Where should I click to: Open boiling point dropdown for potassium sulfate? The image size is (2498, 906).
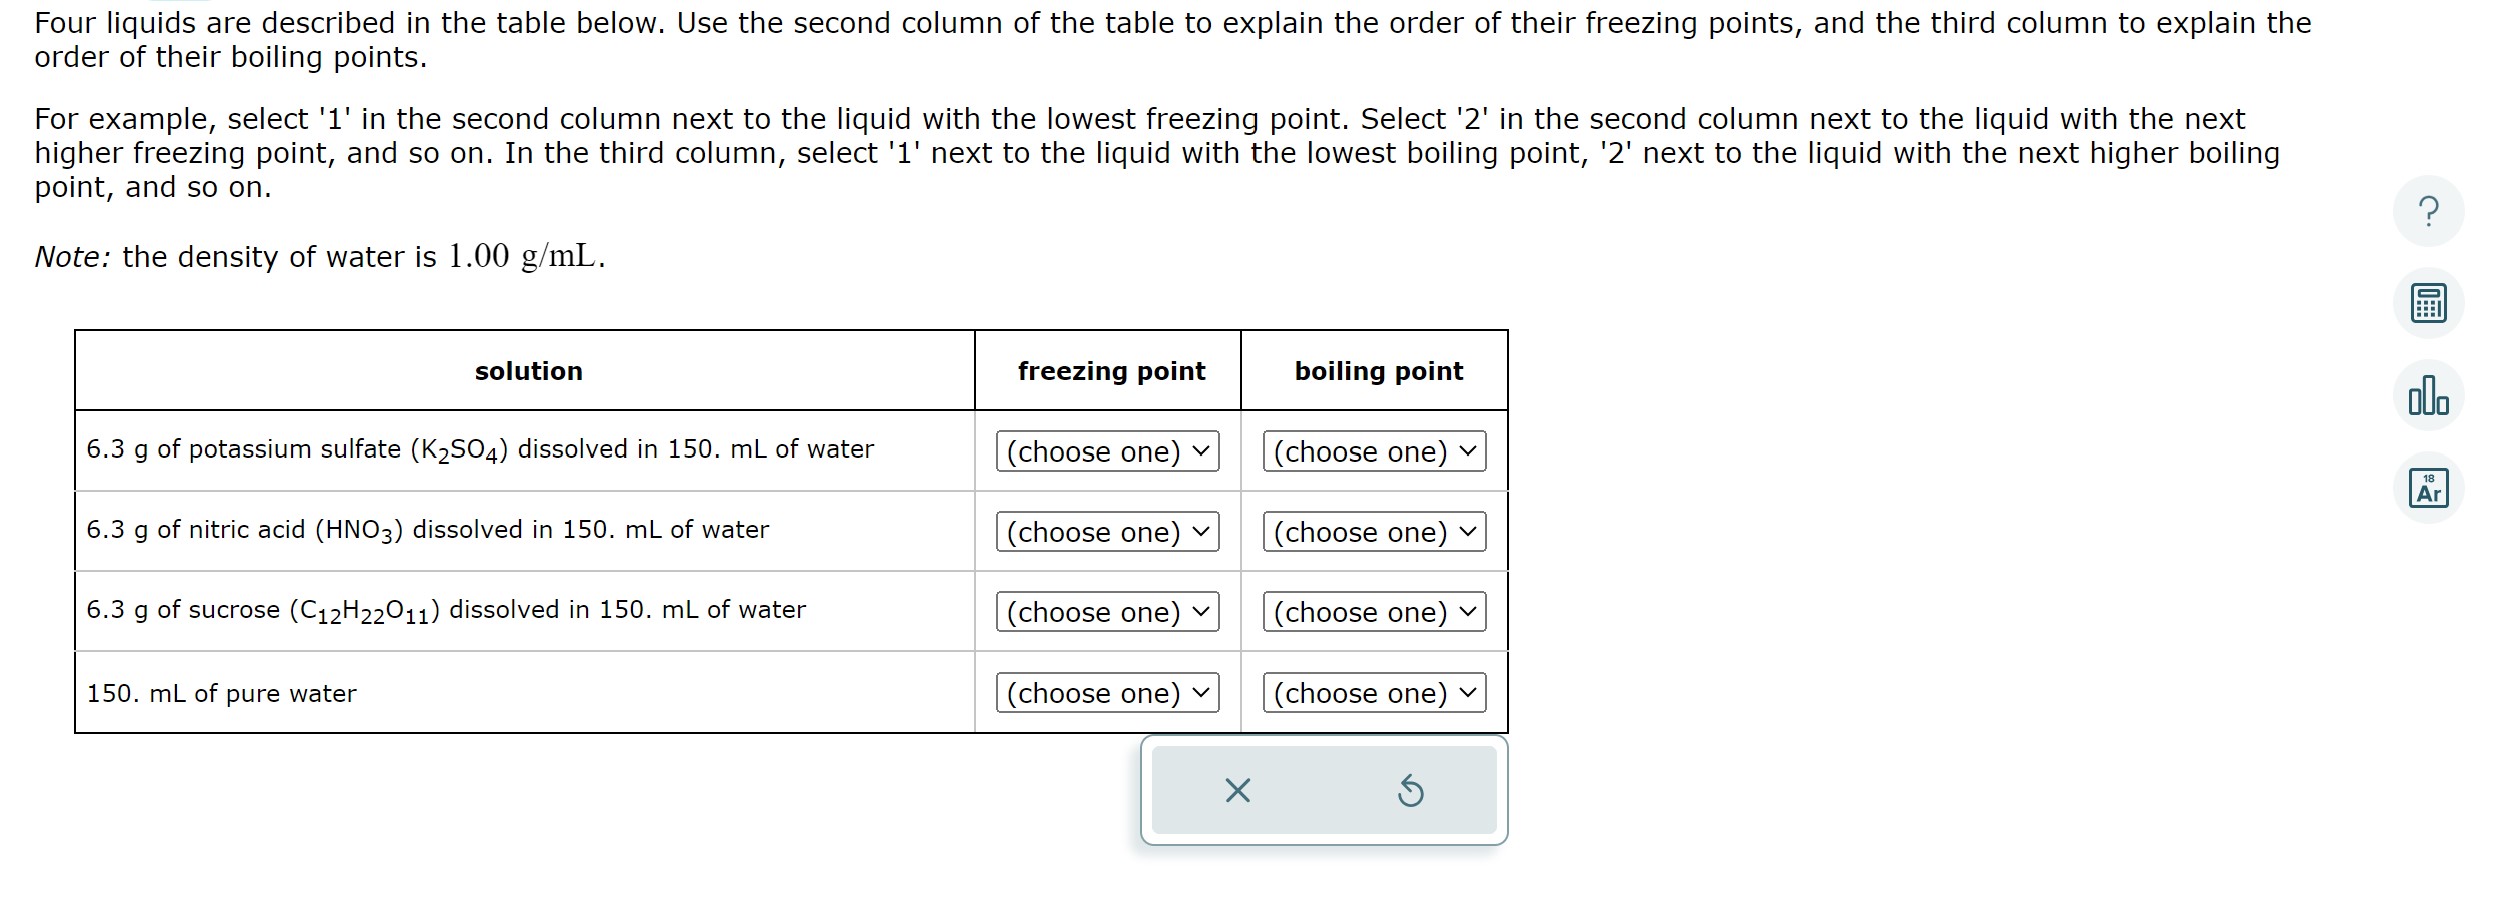(x=1373, y=451)
